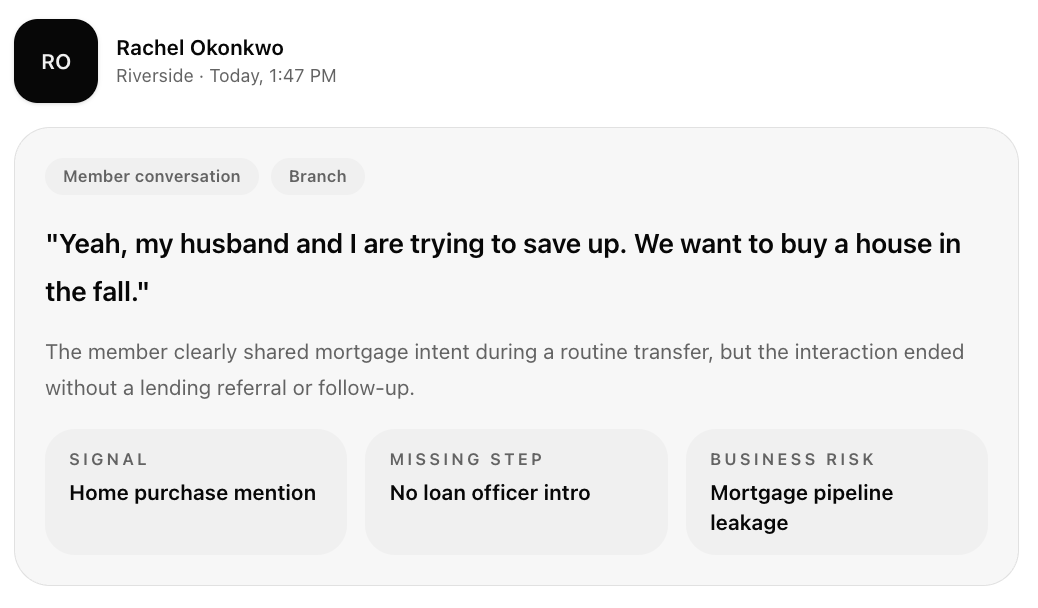The height and width of the screenshot is (608, 1038).
Task: Select the Mortgage pipeline leakage chip
Action: pyautogui.click(x=801, y=507)
